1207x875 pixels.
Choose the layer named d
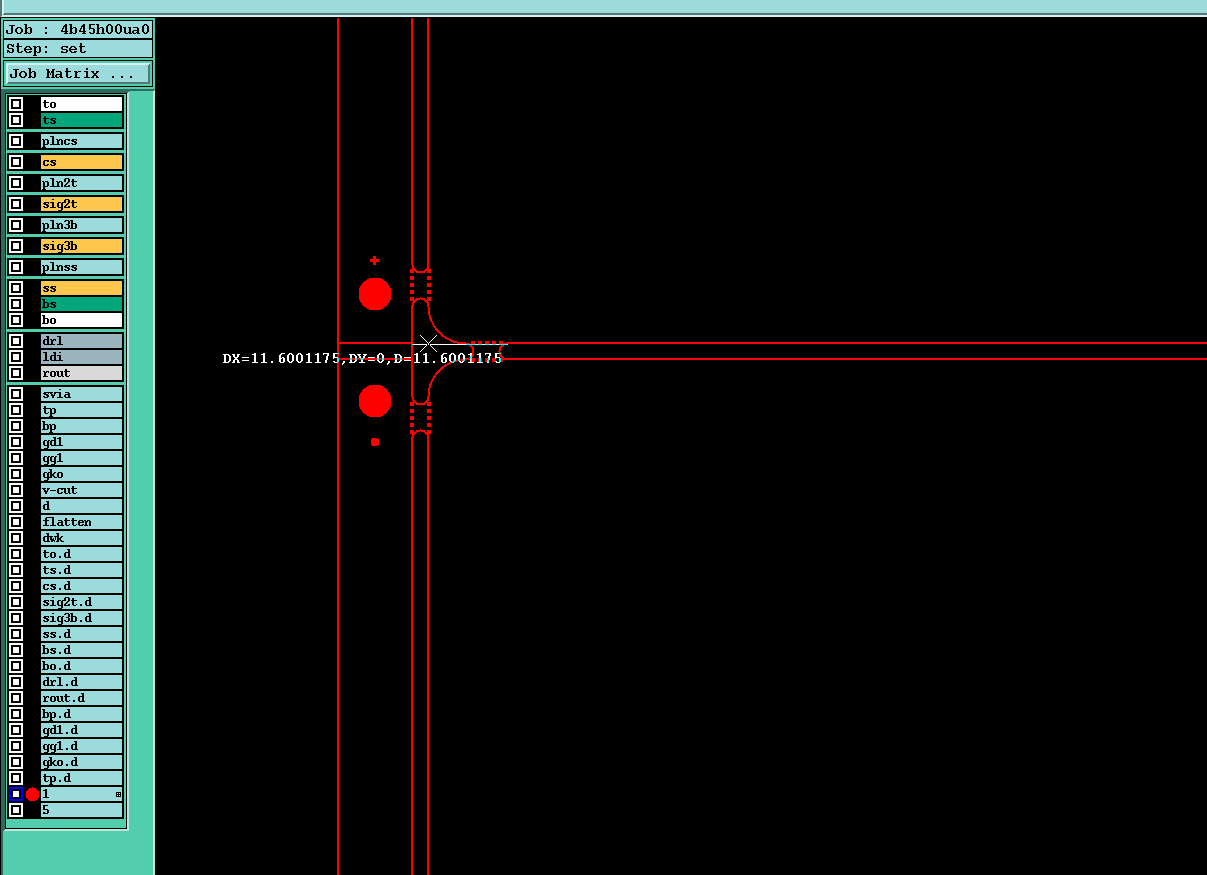tap(82, 506)
